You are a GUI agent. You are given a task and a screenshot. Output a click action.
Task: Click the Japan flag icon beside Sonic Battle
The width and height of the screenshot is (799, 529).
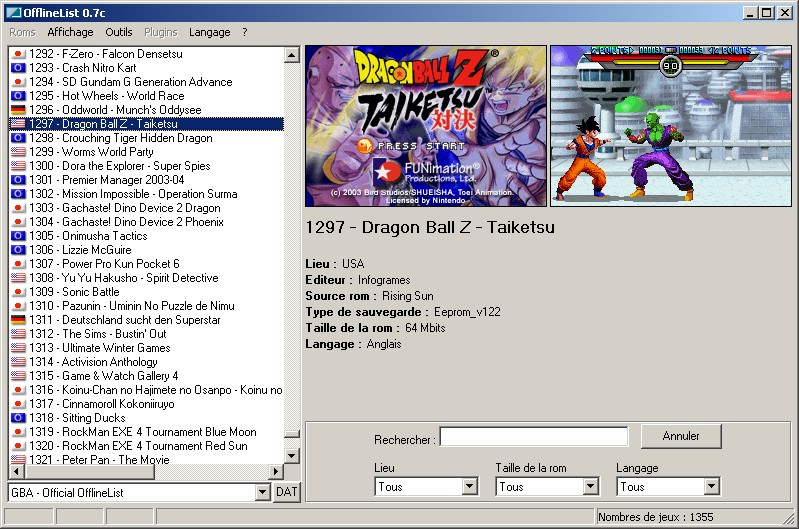click(x=18, y=292)
